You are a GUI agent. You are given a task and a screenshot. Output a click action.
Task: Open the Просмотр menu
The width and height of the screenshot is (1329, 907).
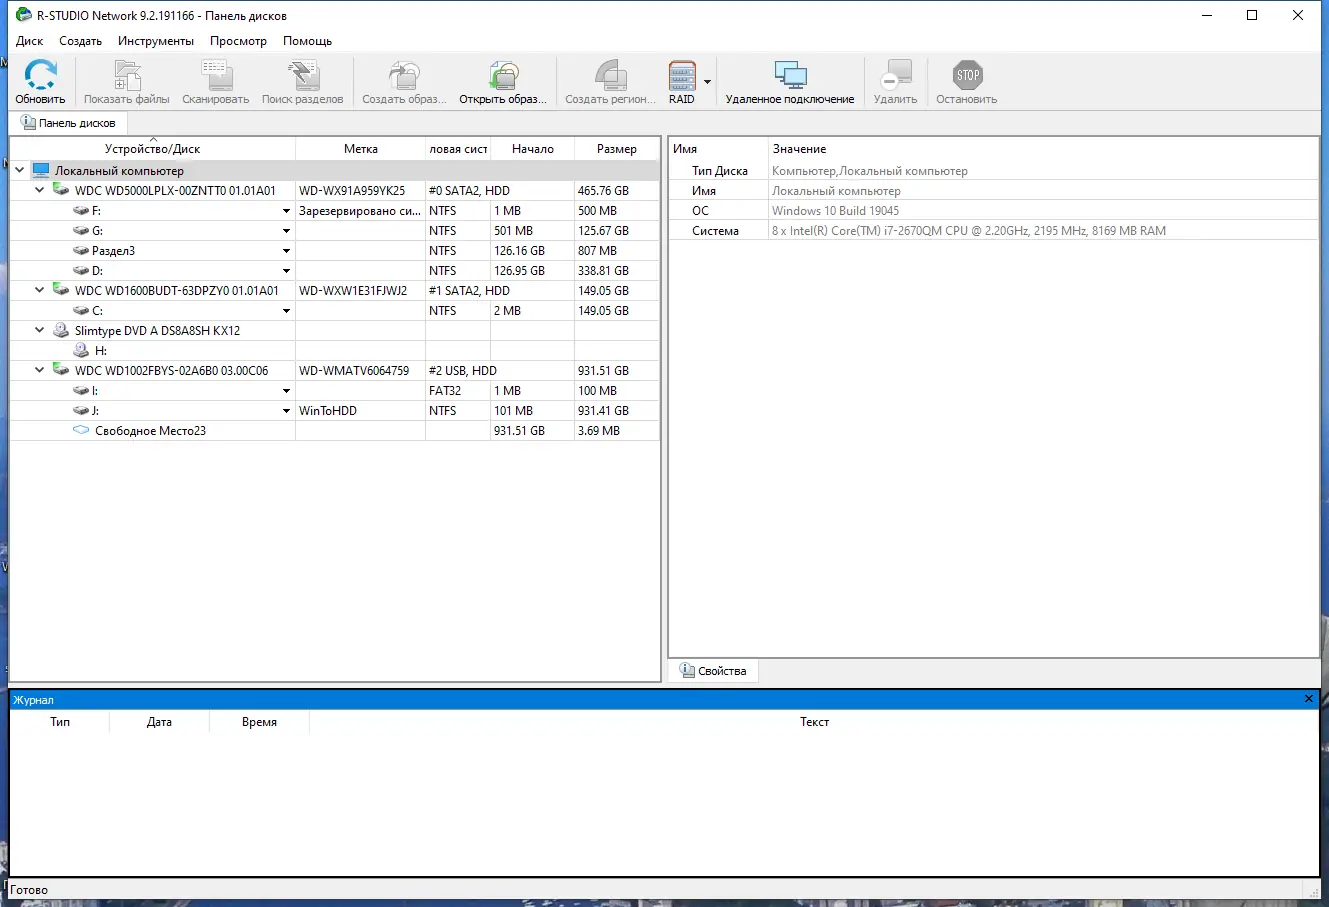(x=238, y=41)
